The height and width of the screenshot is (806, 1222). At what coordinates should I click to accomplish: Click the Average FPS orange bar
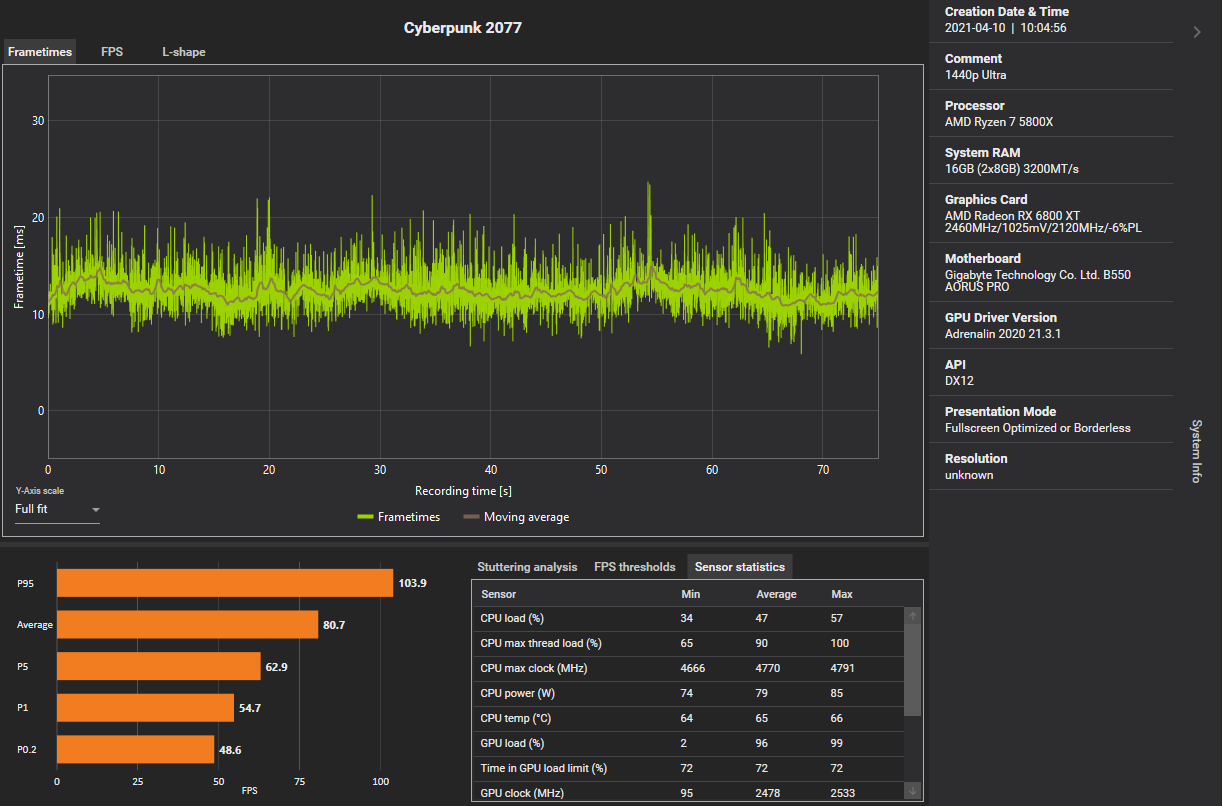(x=187, y=625)
